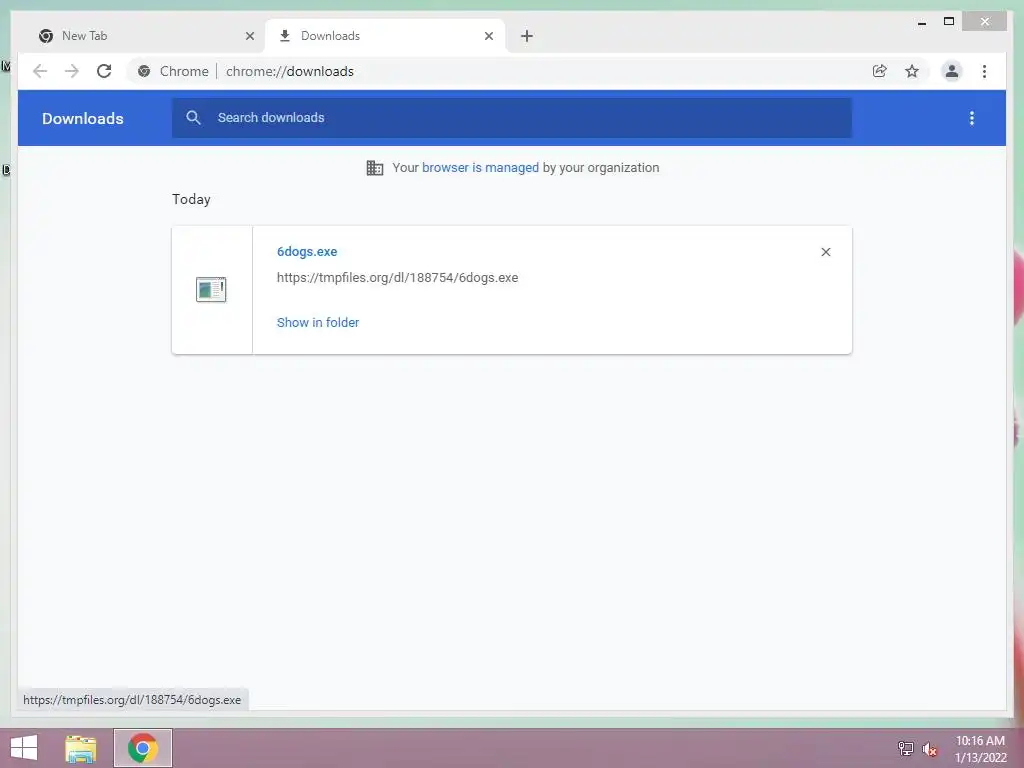The height and width of the screenshot is (768, 1024).
Task: Go back using the browser back arrow
Action: (40, 71)
